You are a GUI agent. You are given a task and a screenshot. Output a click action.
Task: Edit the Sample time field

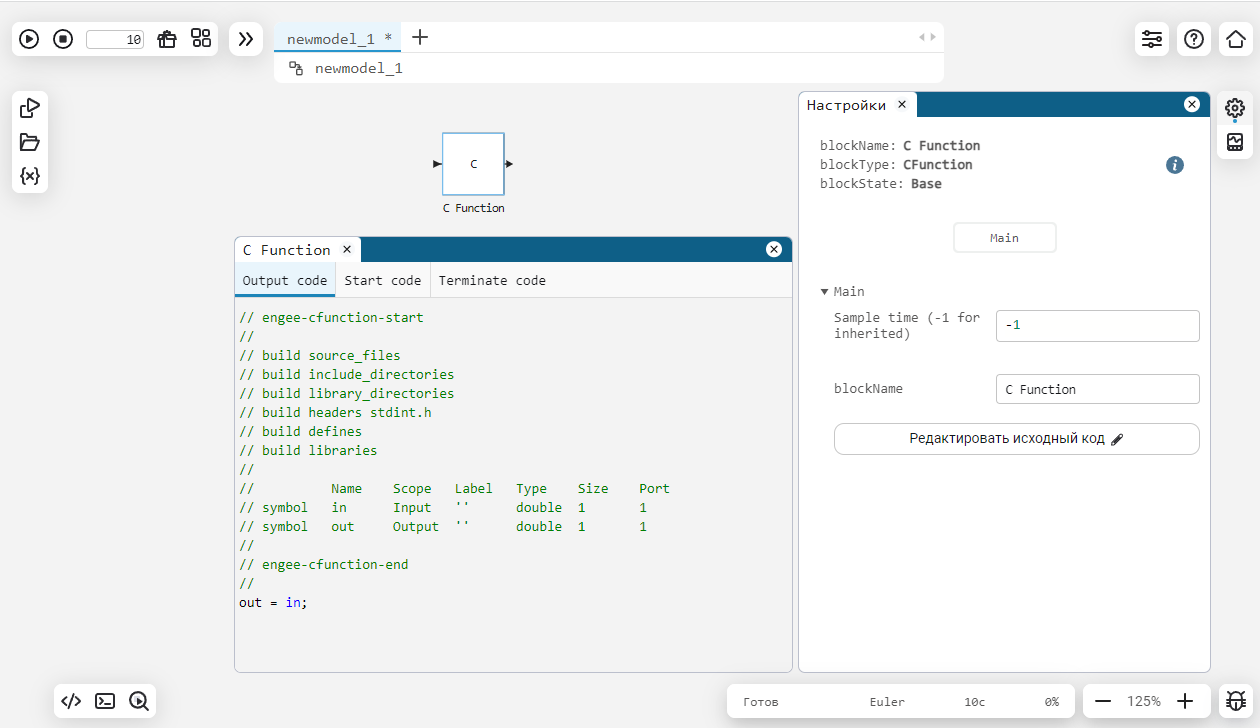point(1097,326)
